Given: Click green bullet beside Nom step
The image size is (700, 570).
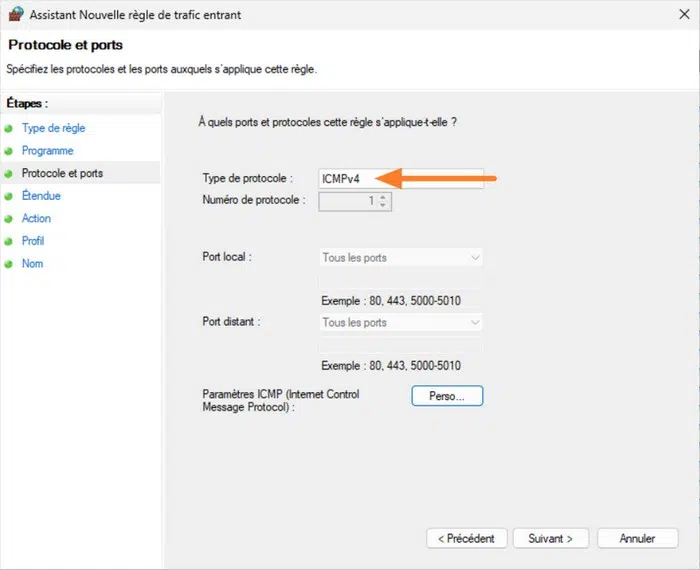Looking at the screenshot, I should pyautogui.click(x=10, y=264).
